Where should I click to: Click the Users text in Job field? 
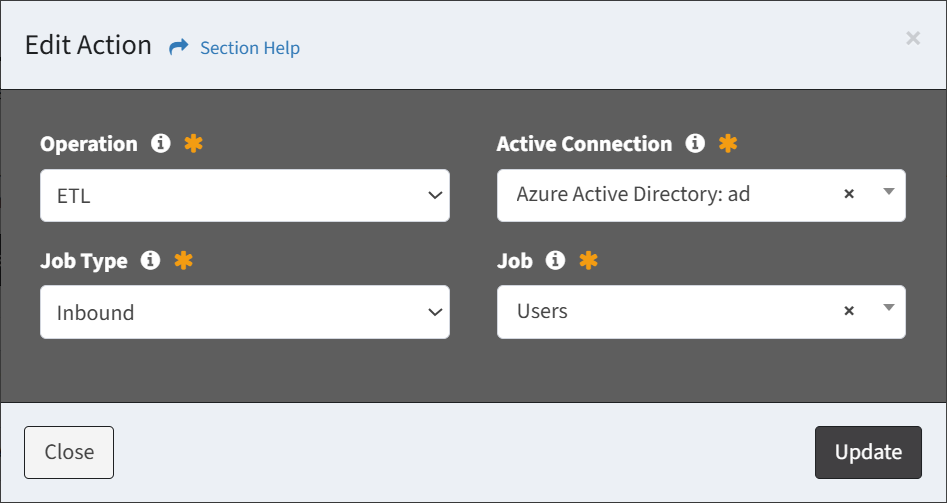click(x=542, y=311)
